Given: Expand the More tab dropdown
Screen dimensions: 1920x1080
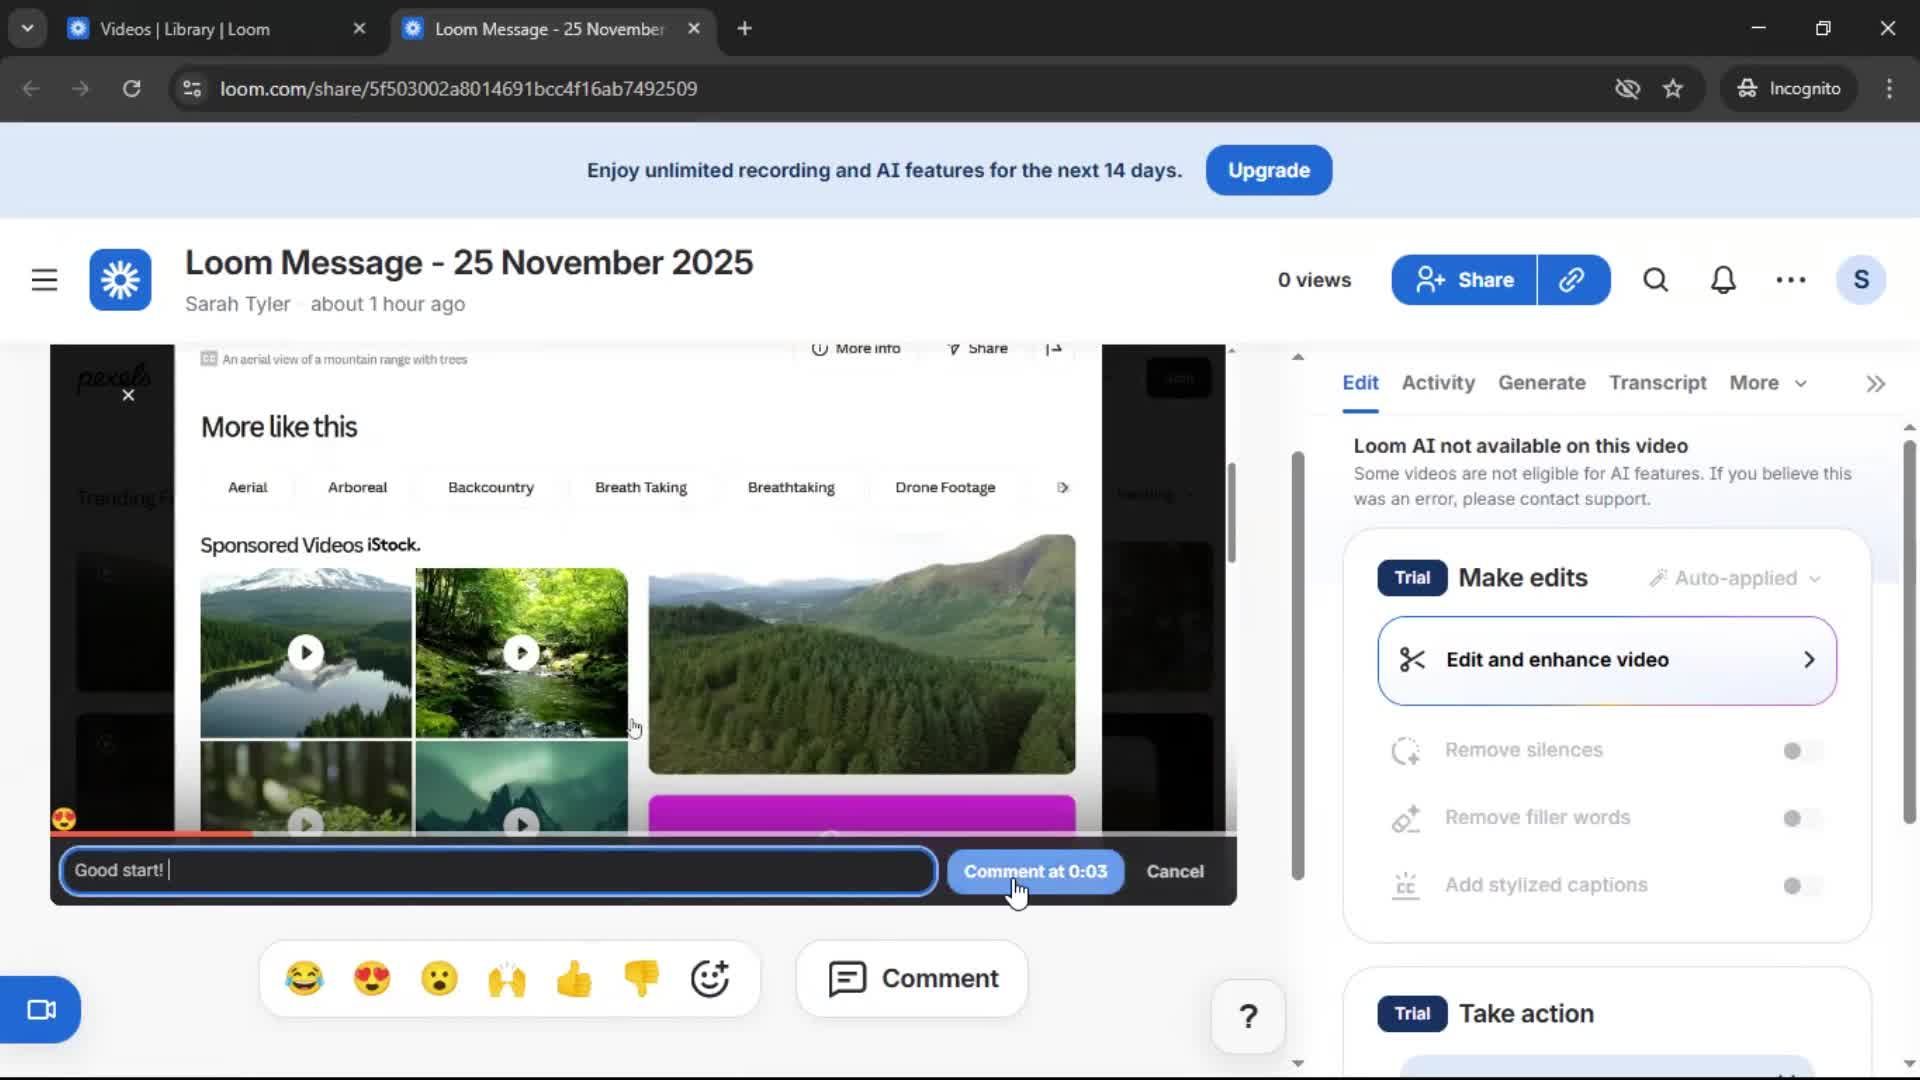Looking at the screenshot, I should (x=1767, y=383).
